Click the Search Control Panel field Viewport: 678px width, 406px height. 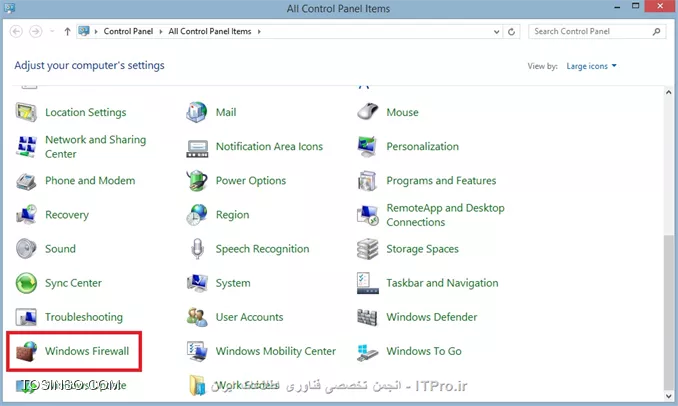[597, 32]
